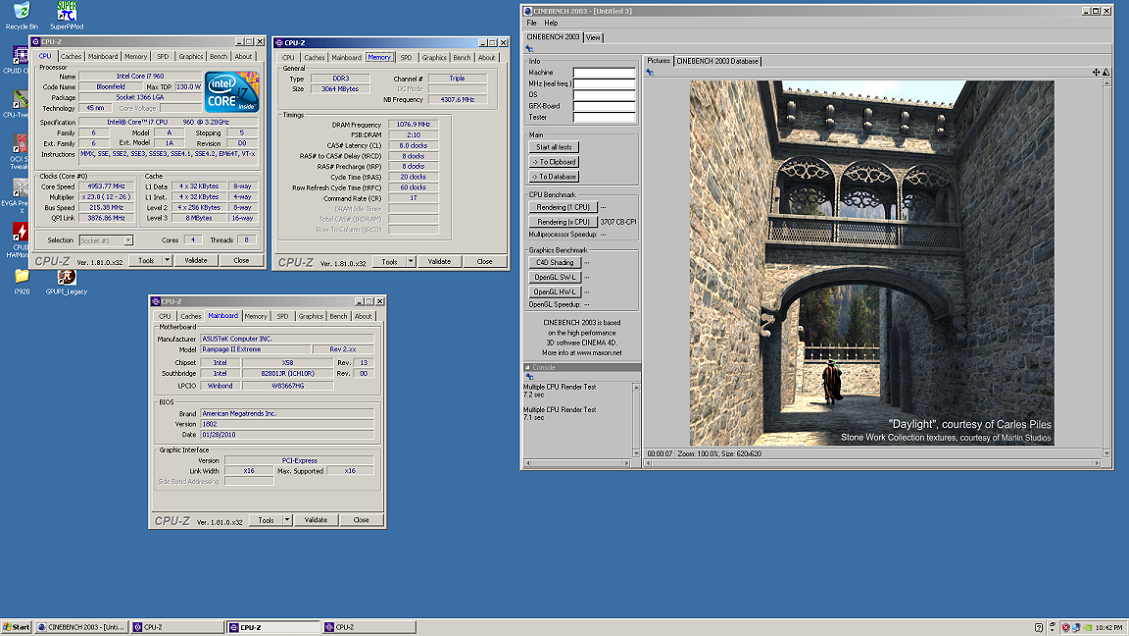This screenshot has height=636, width=1129.
Task: Open the Caches tab in the CPU window of CPU-Z
Action: [71, 56]
